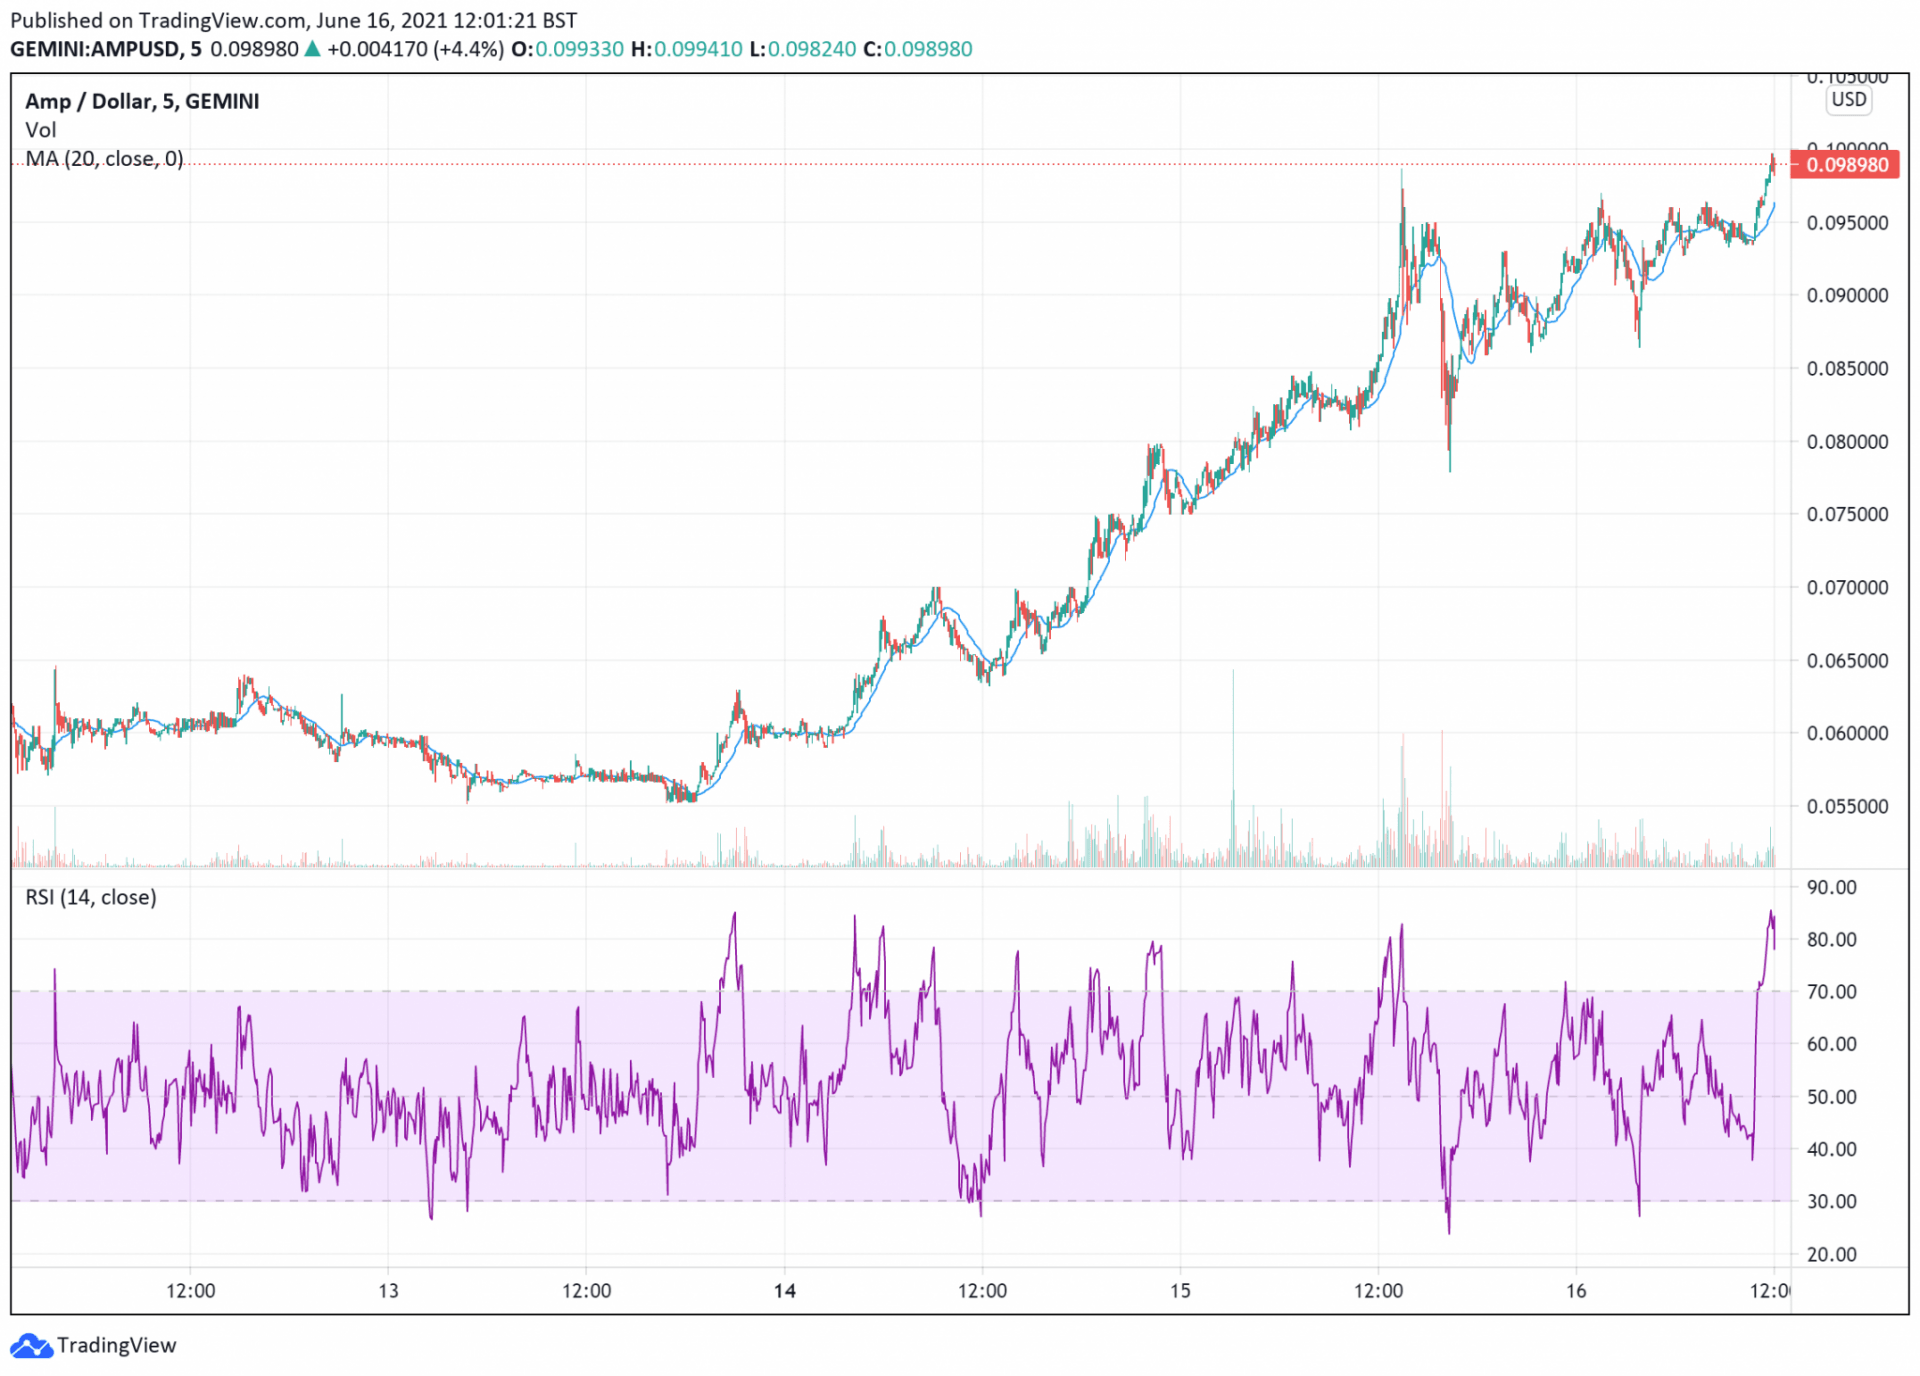1920x1376 pixels.
Task: Click the bold date 14 on time axis
Action: [785, 1291]
